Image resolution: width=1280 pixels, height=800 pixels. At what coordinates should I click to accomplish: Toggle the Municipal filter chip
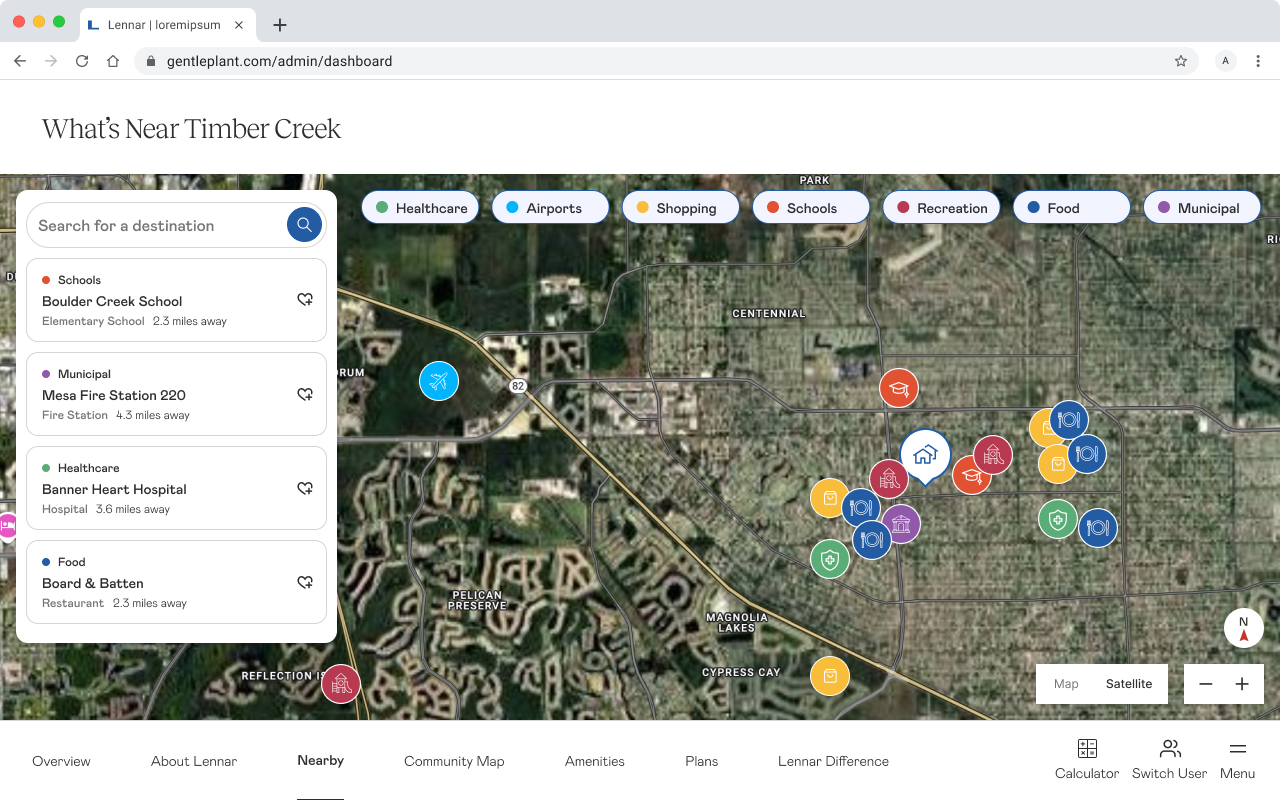[x=1202, y=208]
